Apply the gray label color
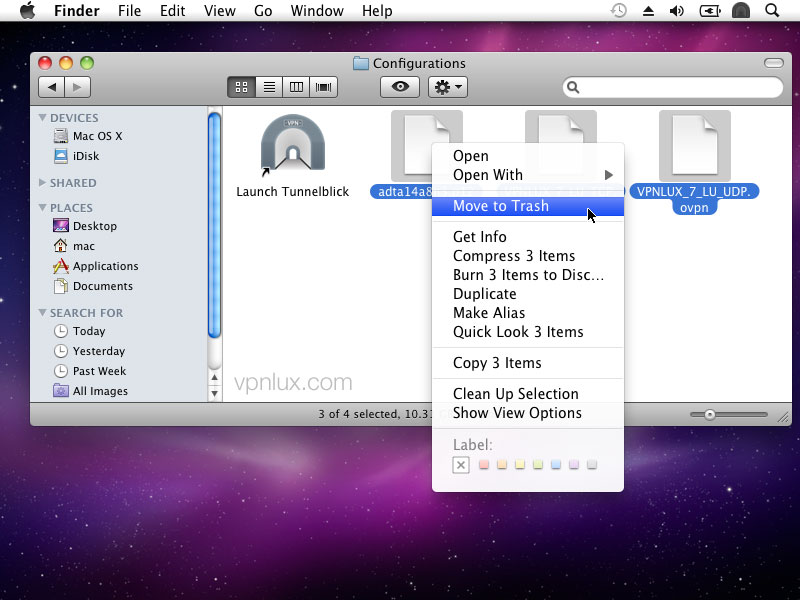The width and height of the screenshot is (800, 600). 592,464
